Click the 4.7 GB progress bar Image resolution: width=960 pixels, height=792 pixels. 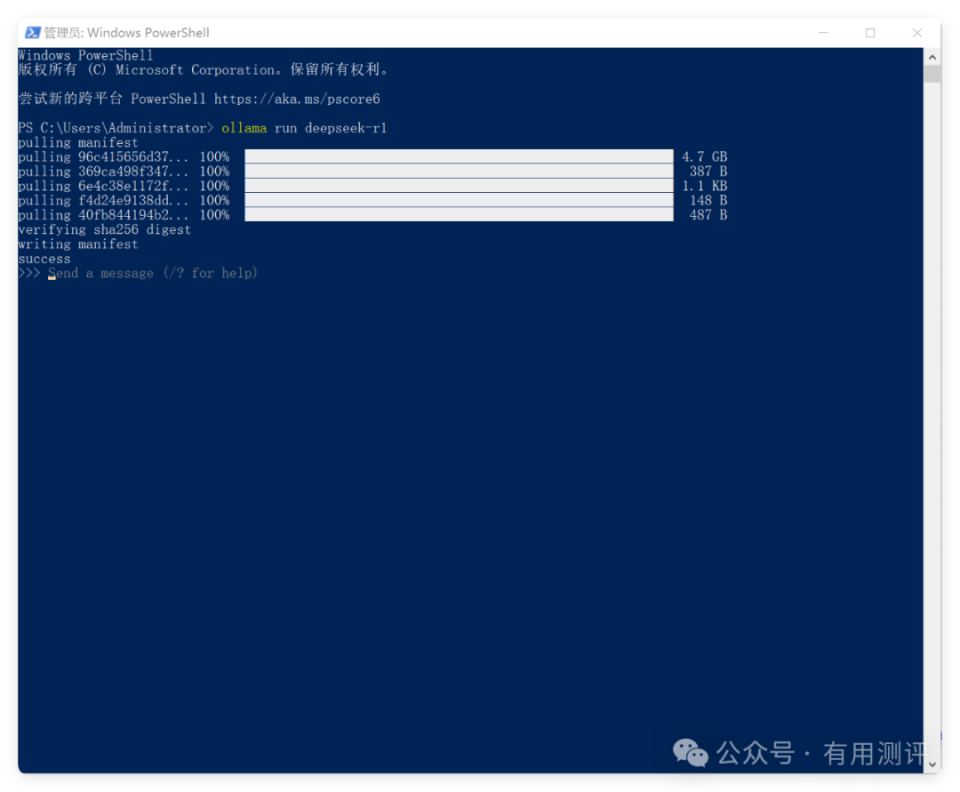(x=459, y=157)
